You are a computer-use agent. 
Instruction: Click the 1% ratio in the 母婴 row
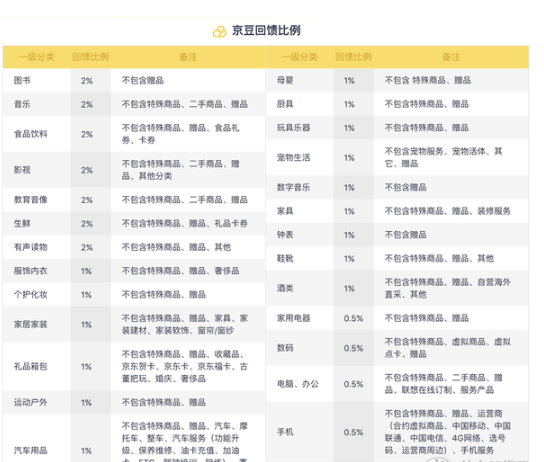(349, 81)
